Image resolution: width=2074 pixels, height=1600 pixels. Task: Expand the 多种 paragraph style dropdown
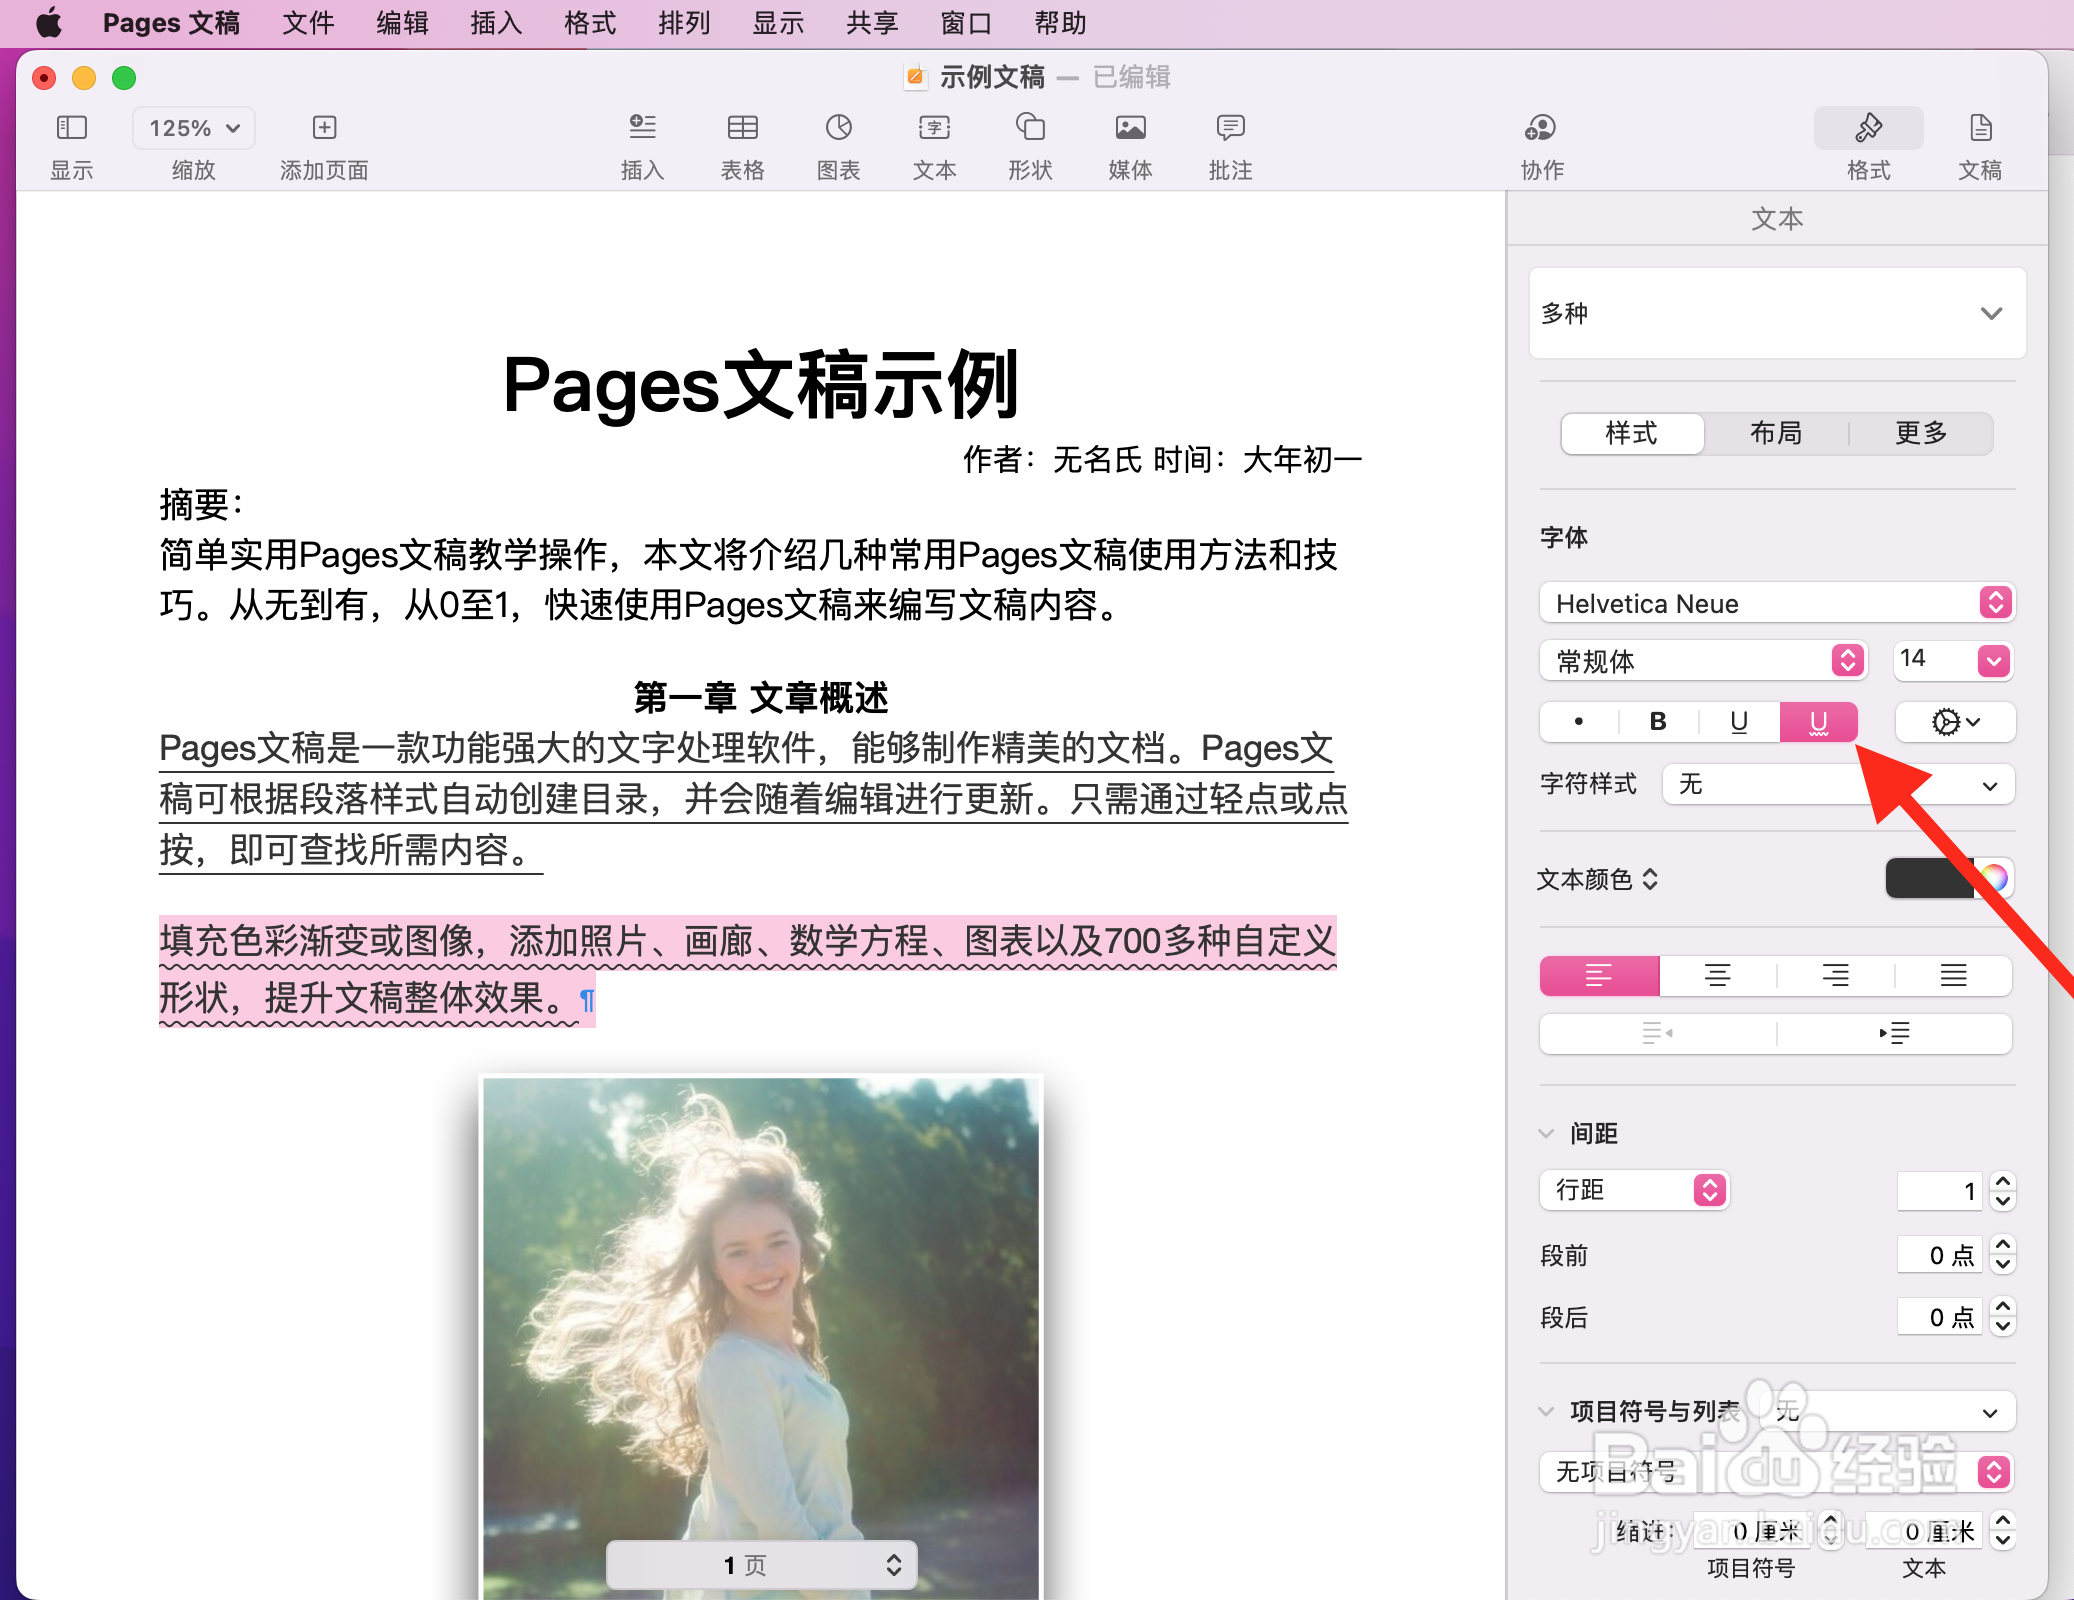1777,313
